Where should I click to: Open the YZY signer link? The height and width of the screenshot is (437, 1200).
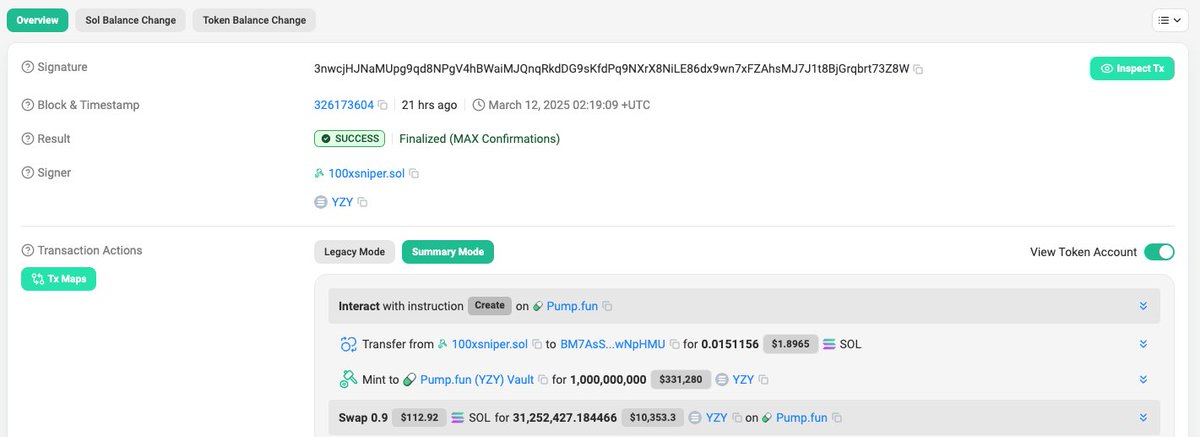click(342, 202)
